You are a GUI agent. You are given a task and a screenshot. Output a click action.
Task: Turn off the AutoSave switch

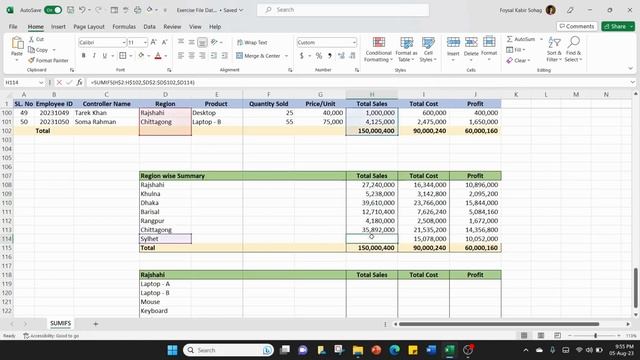(x=53, y=10)
